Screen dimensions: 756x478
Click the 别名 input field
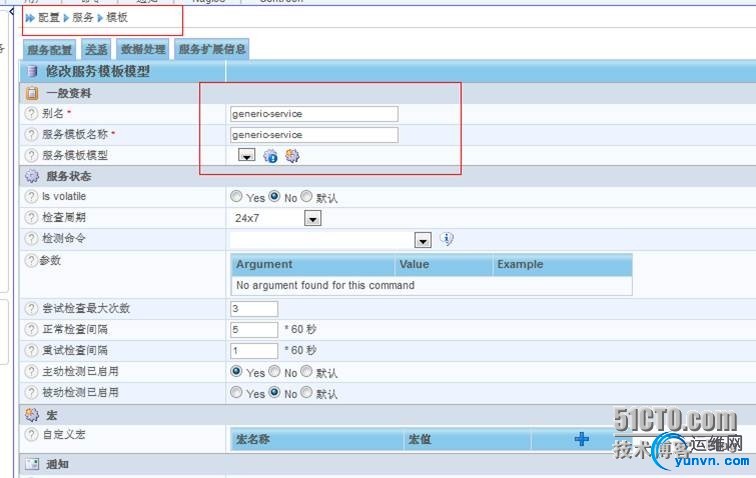314,114
